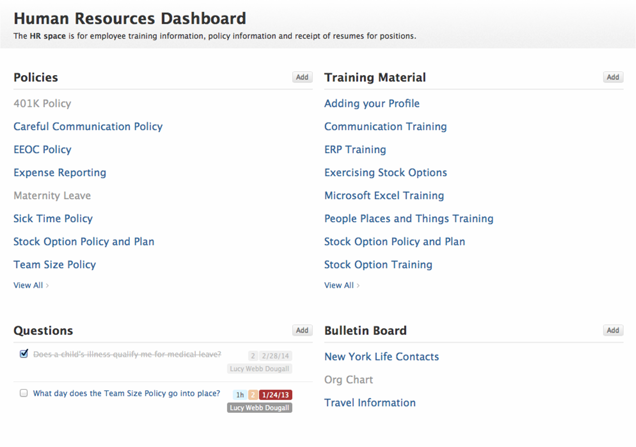This screenshot has height=447, width=636.
Task: Click Add button in Bulletin Board section
Action: point(612,330)
